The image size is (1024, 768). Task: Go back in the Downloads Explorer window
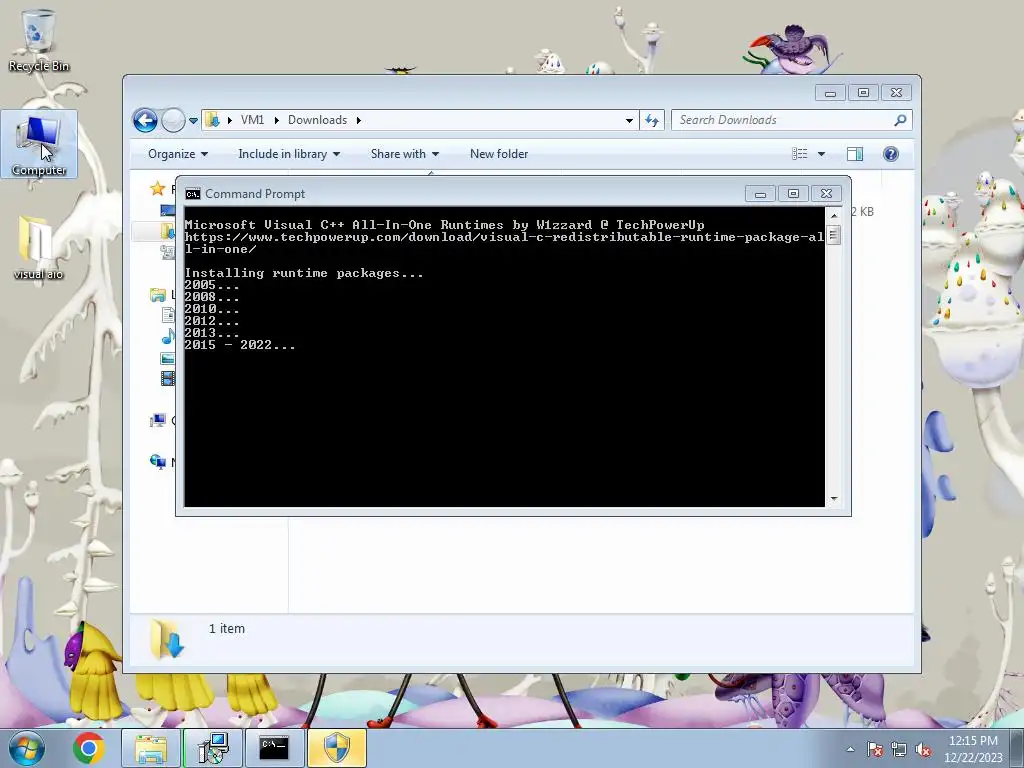click(145, 120)
